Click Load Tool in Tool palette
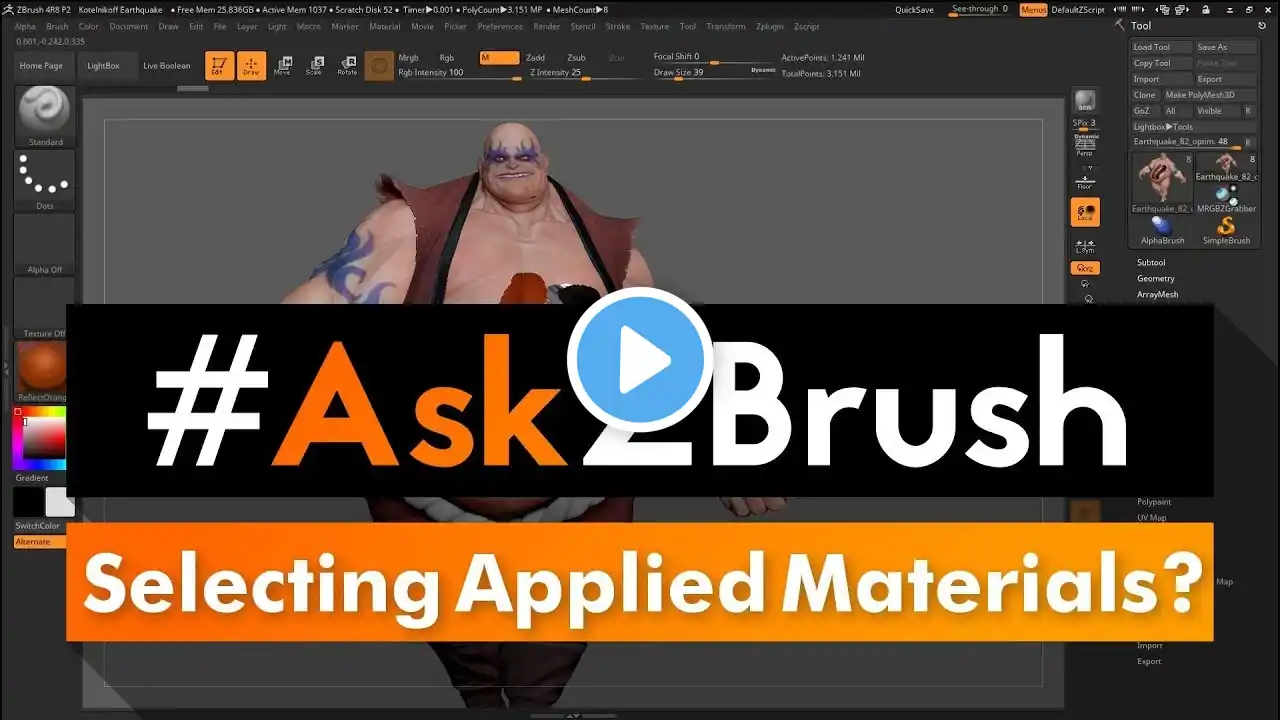 [x=1161, y=47]
